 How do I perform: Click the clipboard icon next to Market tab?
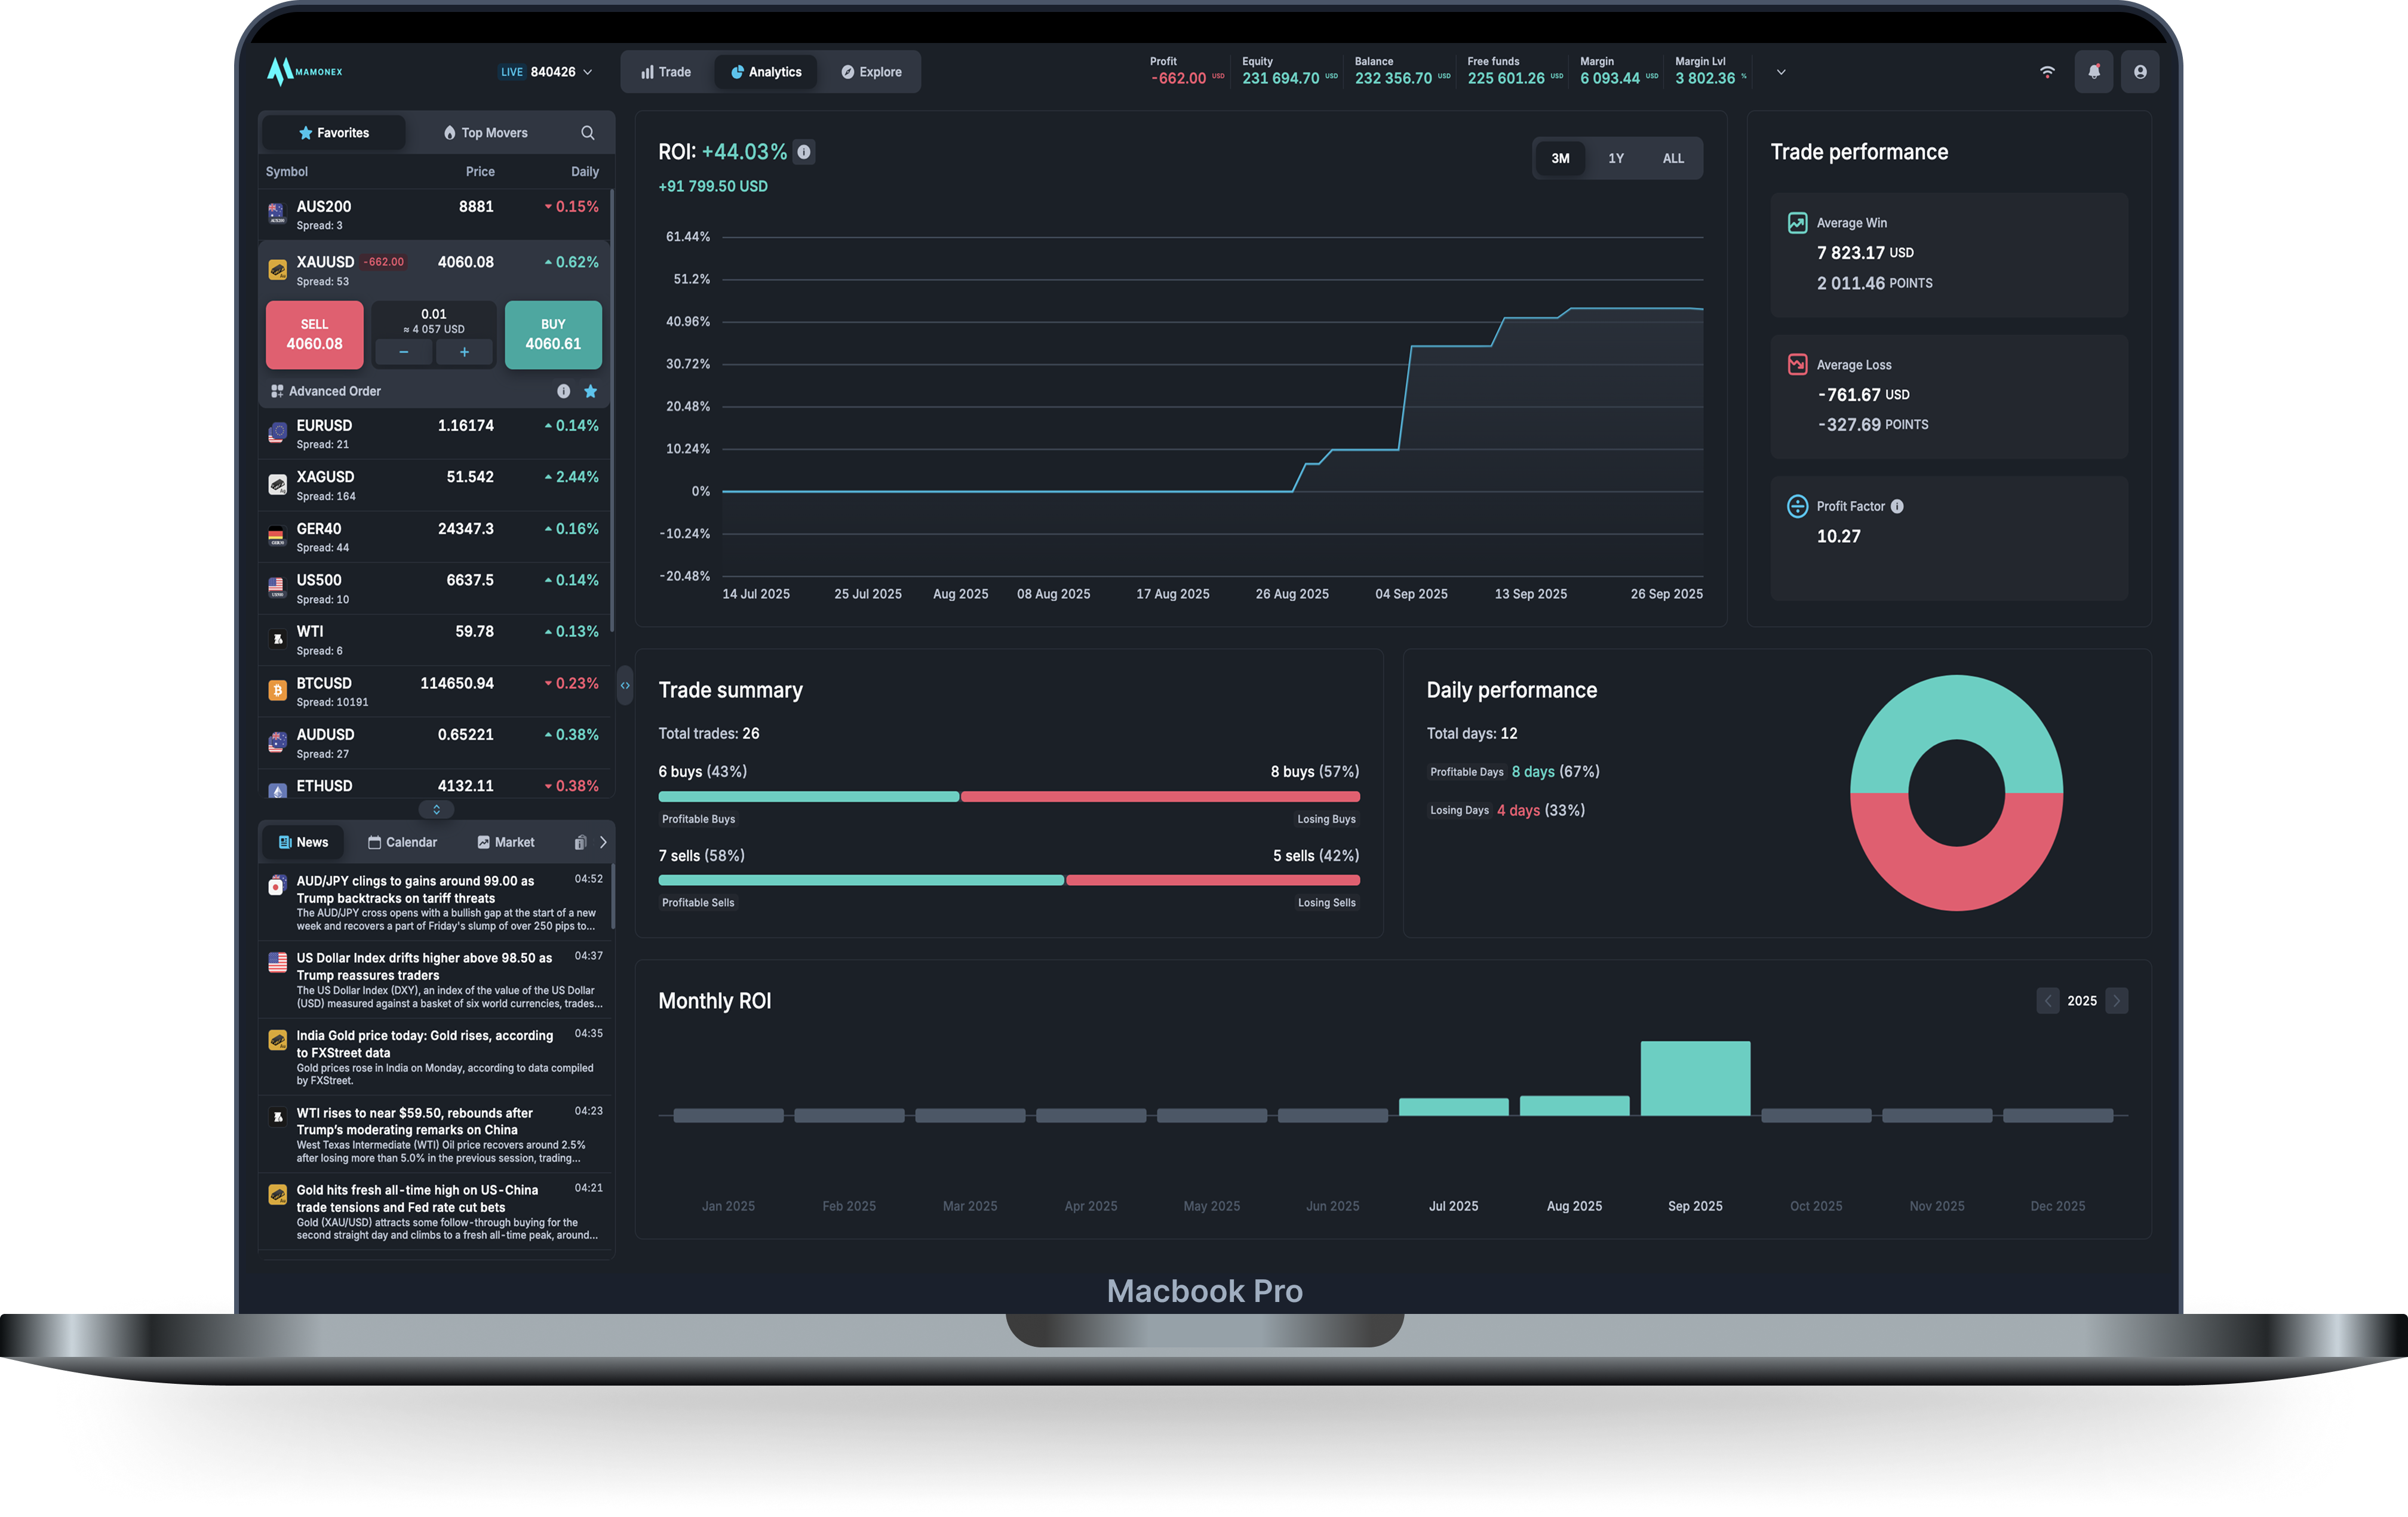coord(580,843)
